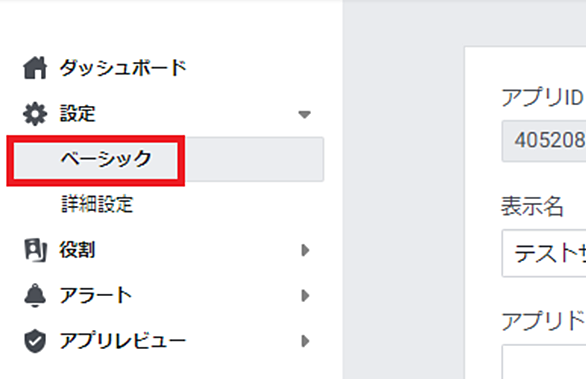Select the 設定 menu label
The image size is (586, 379).
click(78, 114)
